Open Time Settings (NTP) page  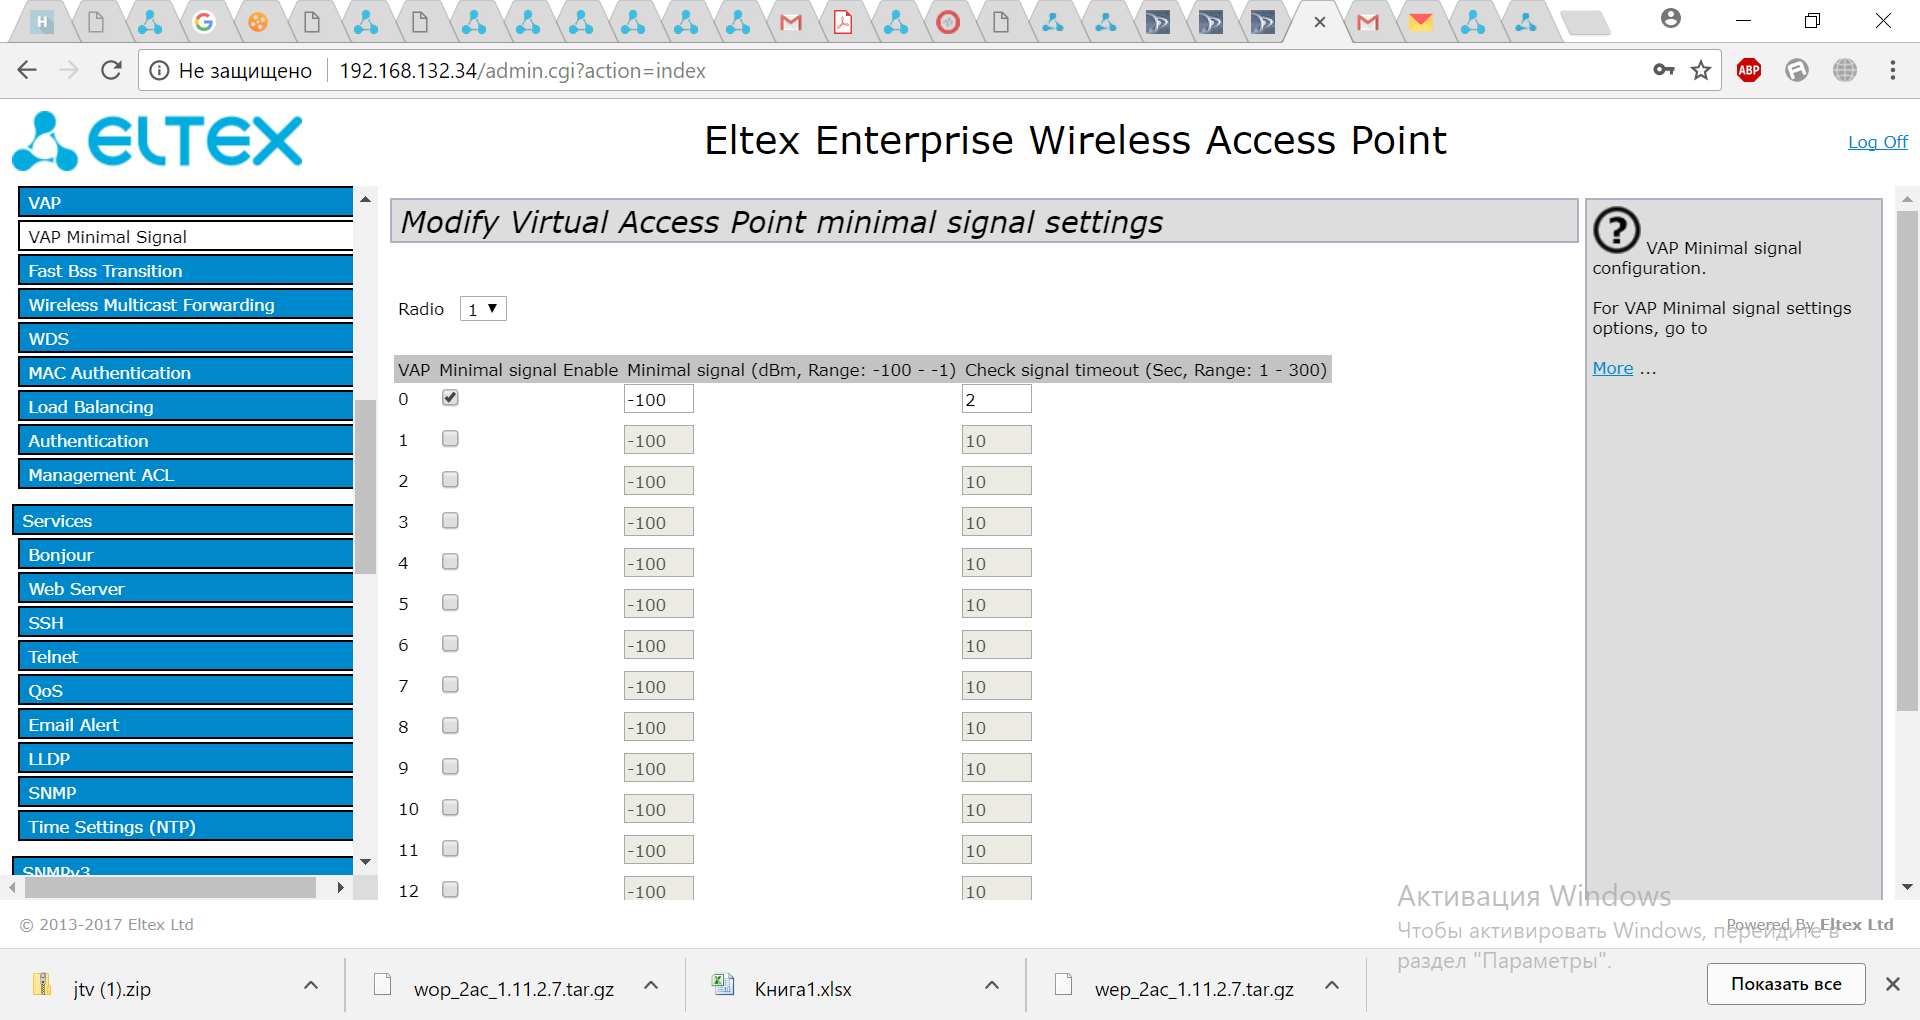[186, 827]
